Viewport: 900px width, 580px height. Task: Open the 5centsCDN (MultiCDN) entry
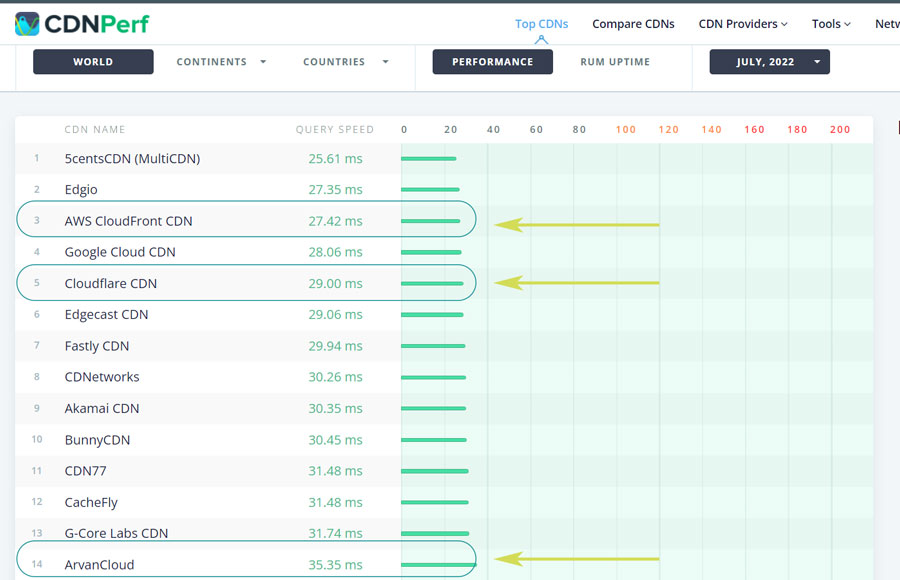click(133, 158)
